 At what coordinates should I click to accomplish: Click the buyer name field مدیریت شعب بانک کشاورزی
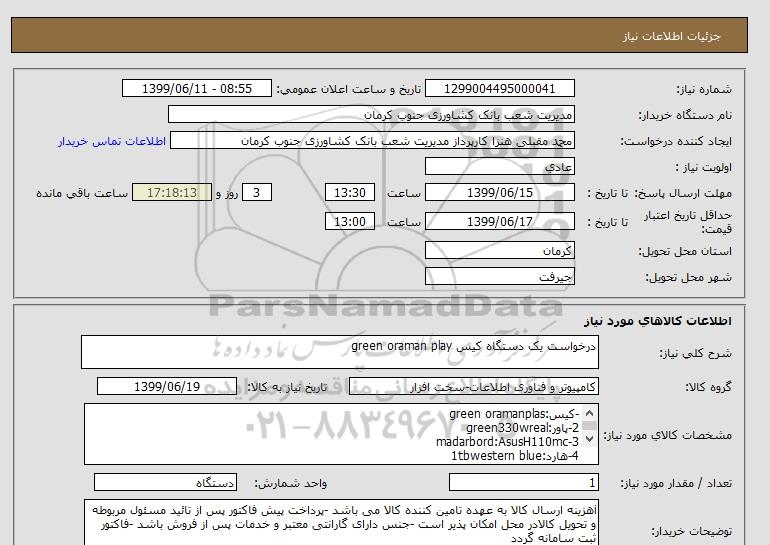[x=371, y=114]
